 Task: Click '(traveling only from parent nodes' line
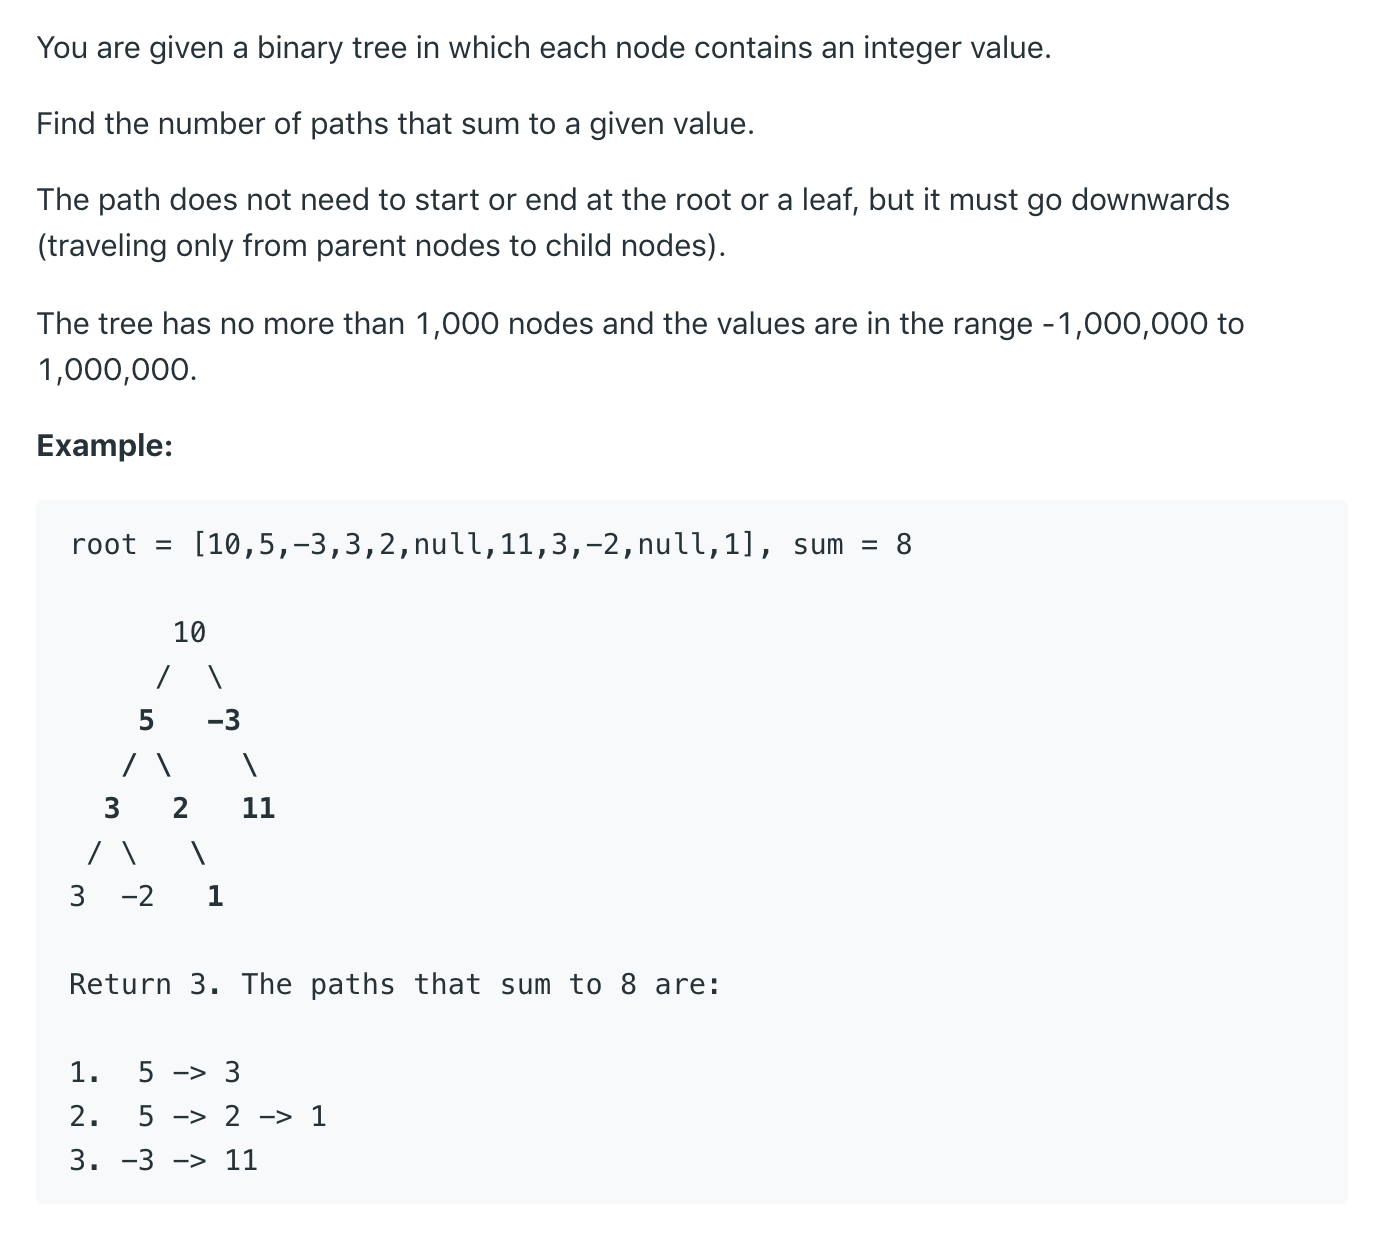coord(381,246)
